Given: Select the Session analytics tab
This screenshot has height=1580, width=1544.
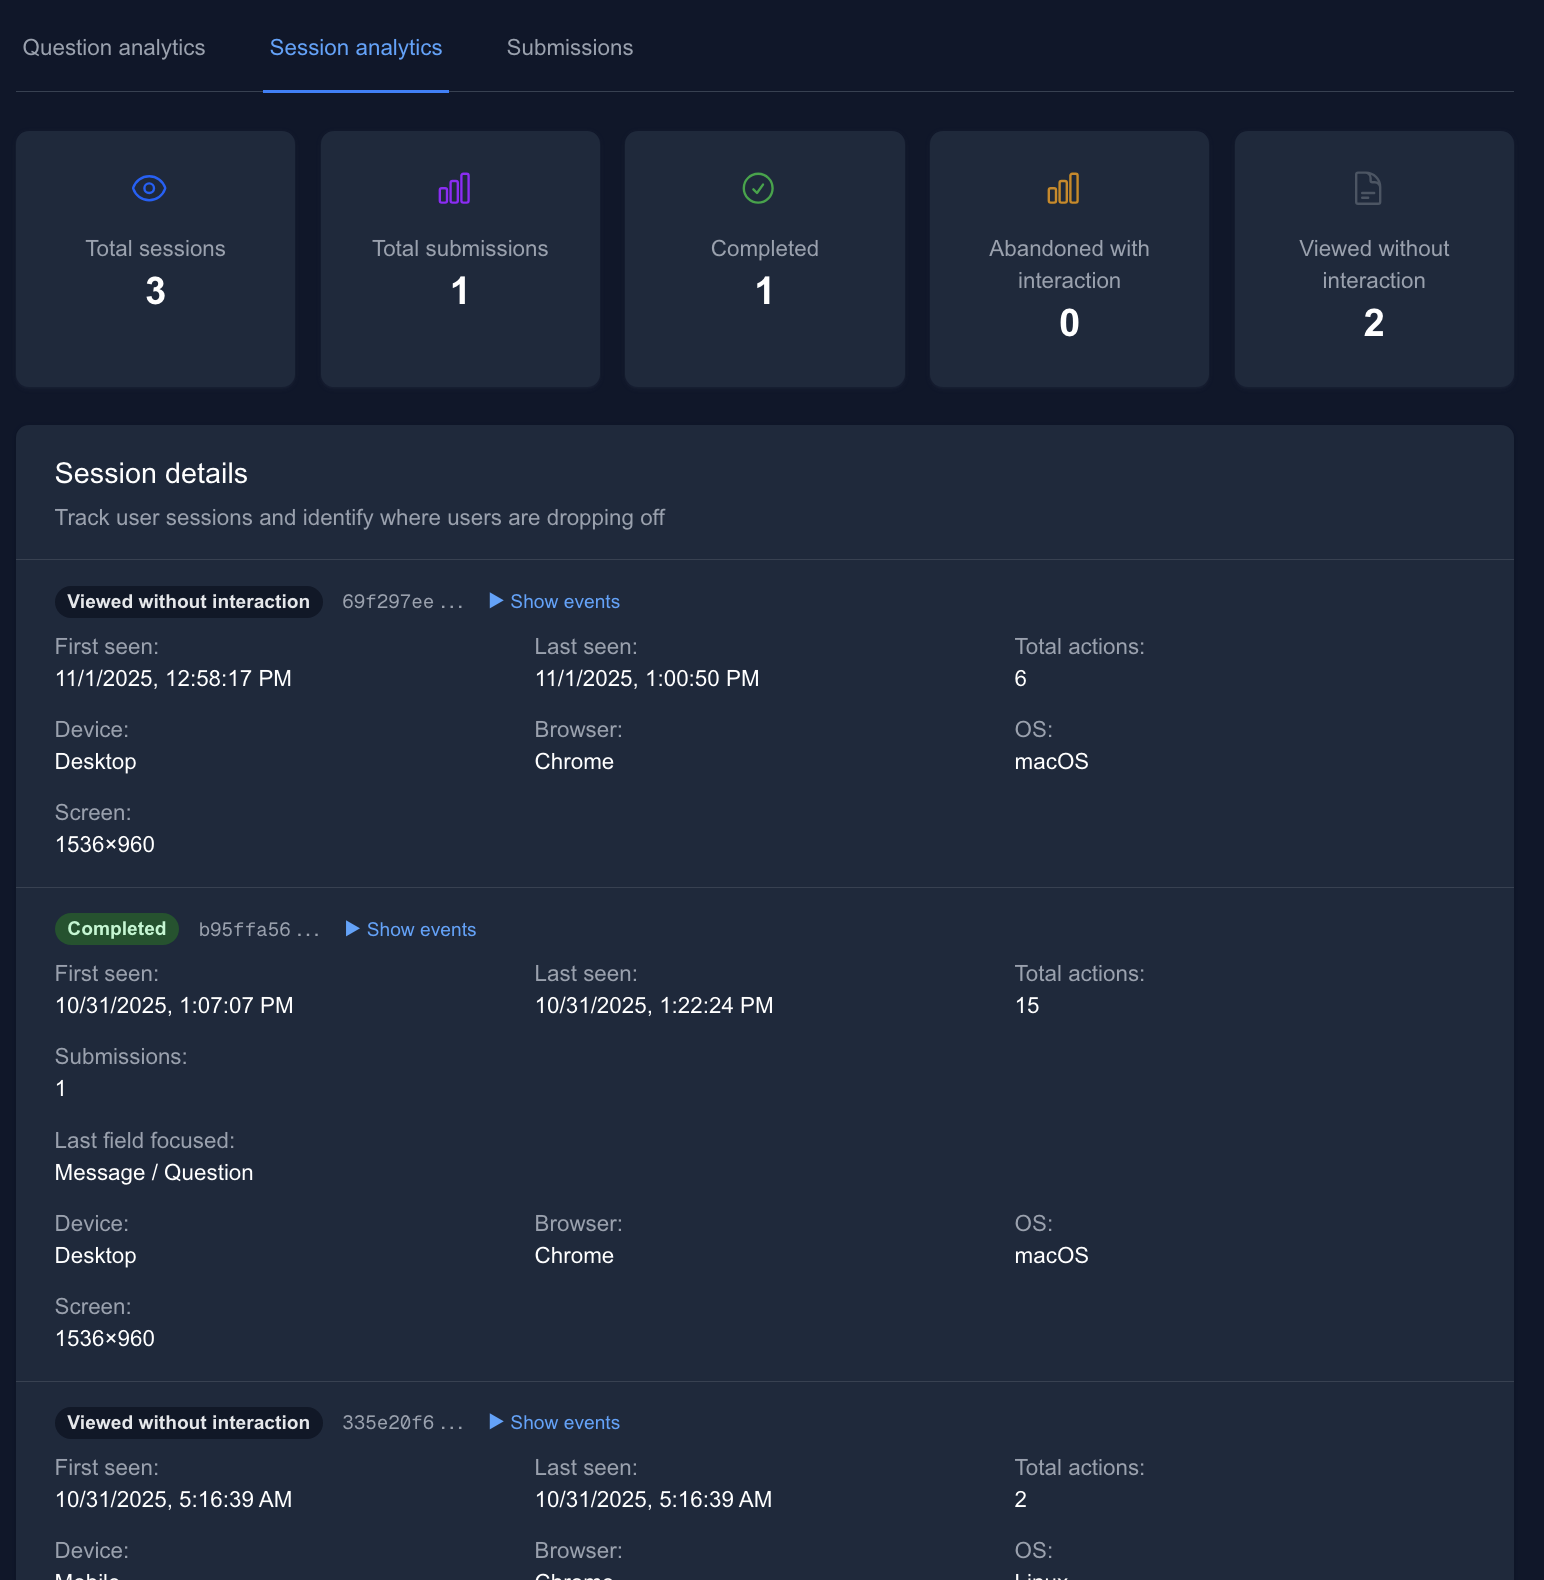Looking at the screenshot, I should (356, 48).
